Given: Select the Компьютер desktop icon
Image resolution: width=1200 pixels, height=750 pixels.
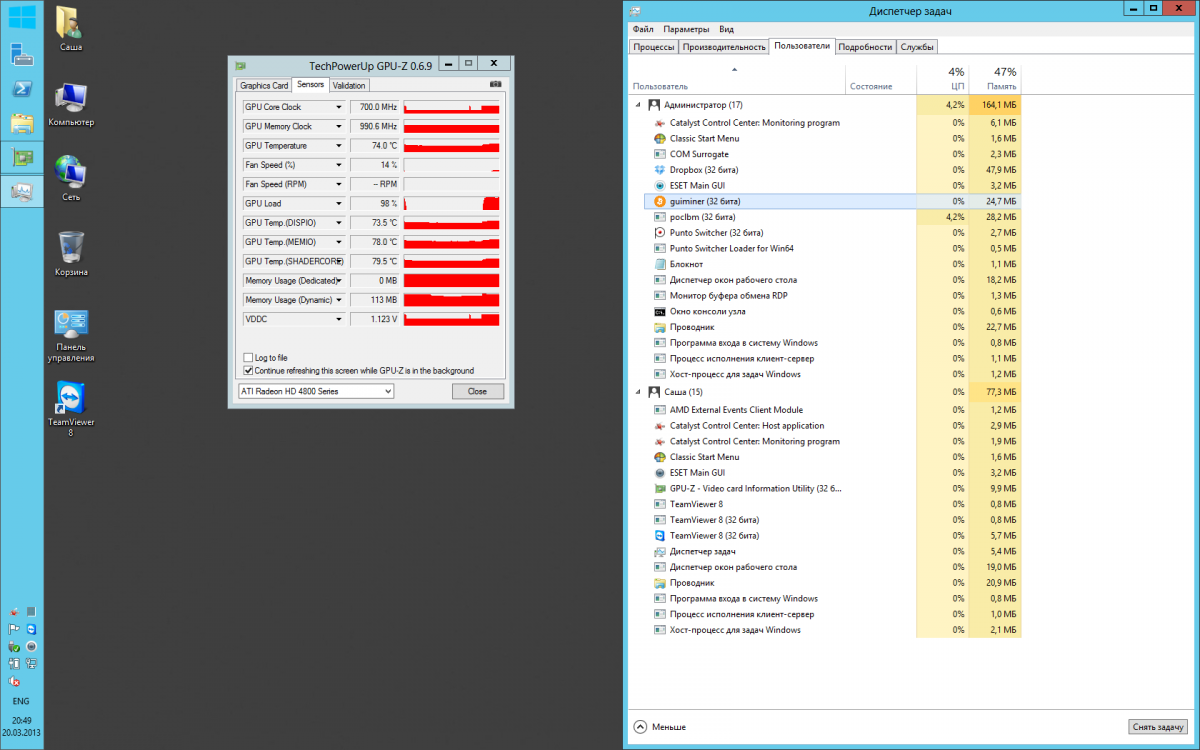Looking at the screenshot, I should (x=71, y=98).
